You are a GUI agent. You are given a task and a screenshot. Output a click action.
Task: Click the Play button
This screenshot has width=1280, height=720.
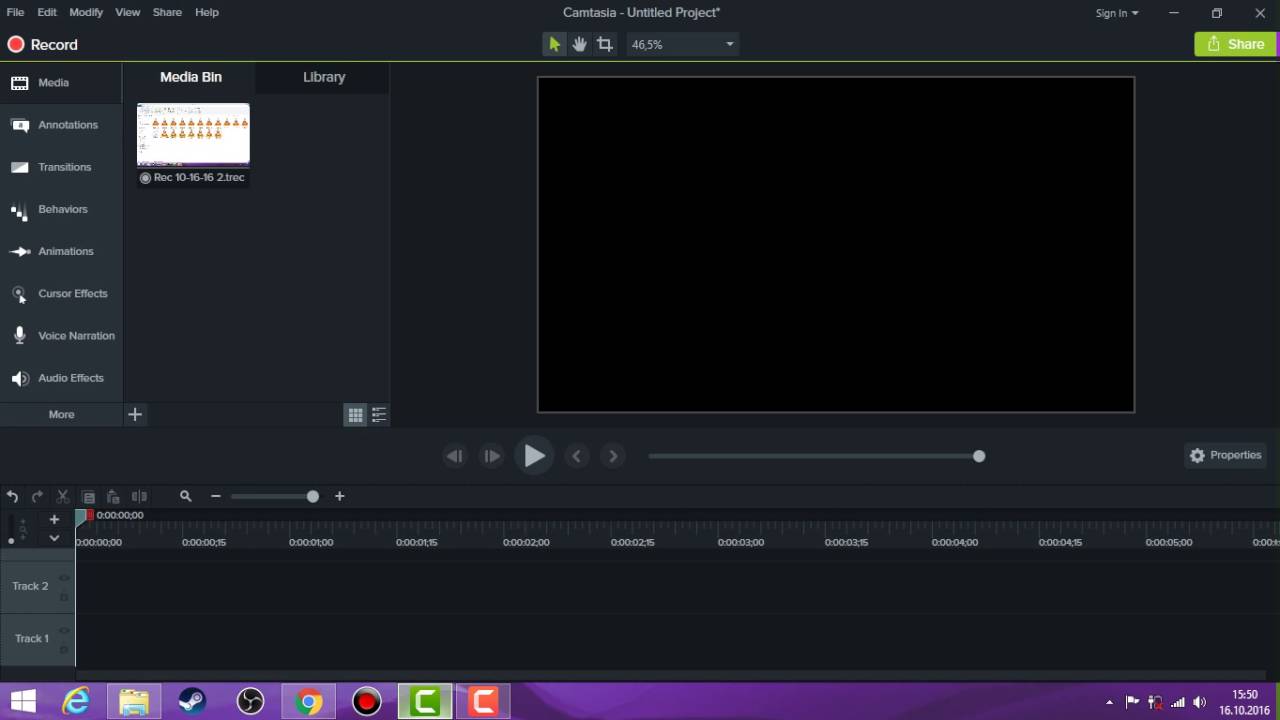[x=534, y=456]
